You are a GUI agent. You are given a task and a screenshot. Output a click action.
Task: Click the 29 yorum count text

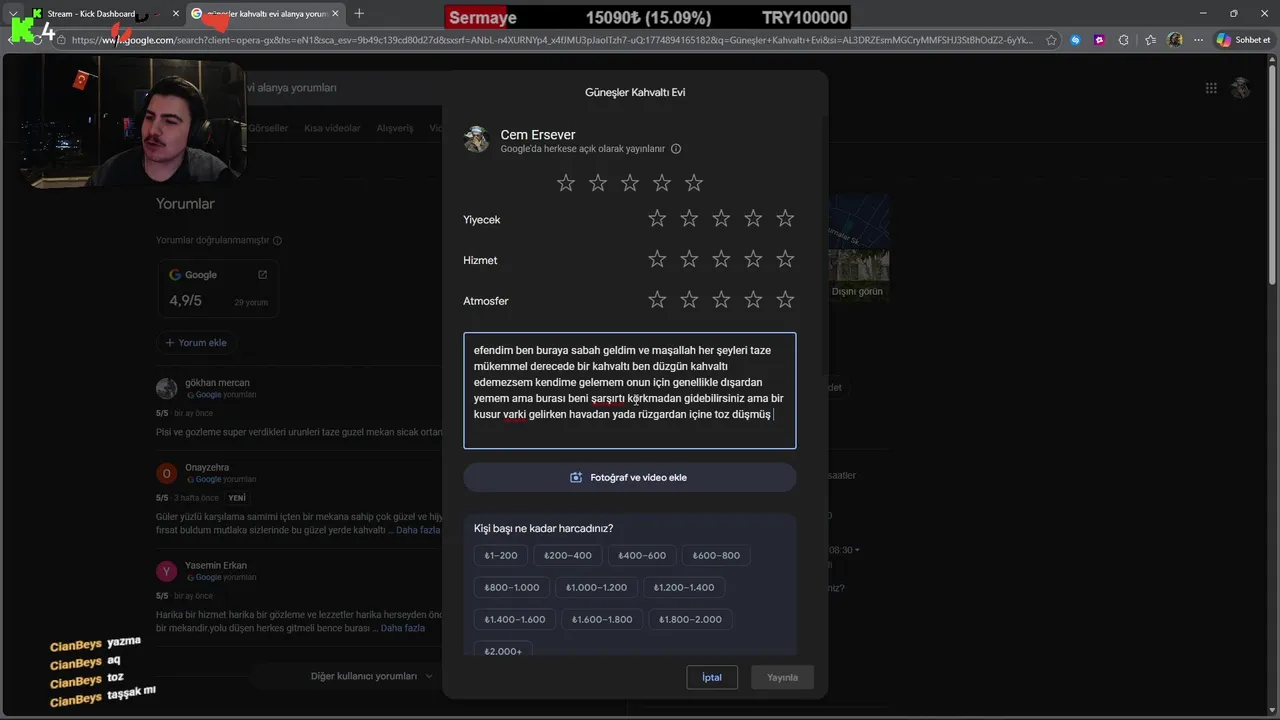pyautogui.click(x=251, y=302)
